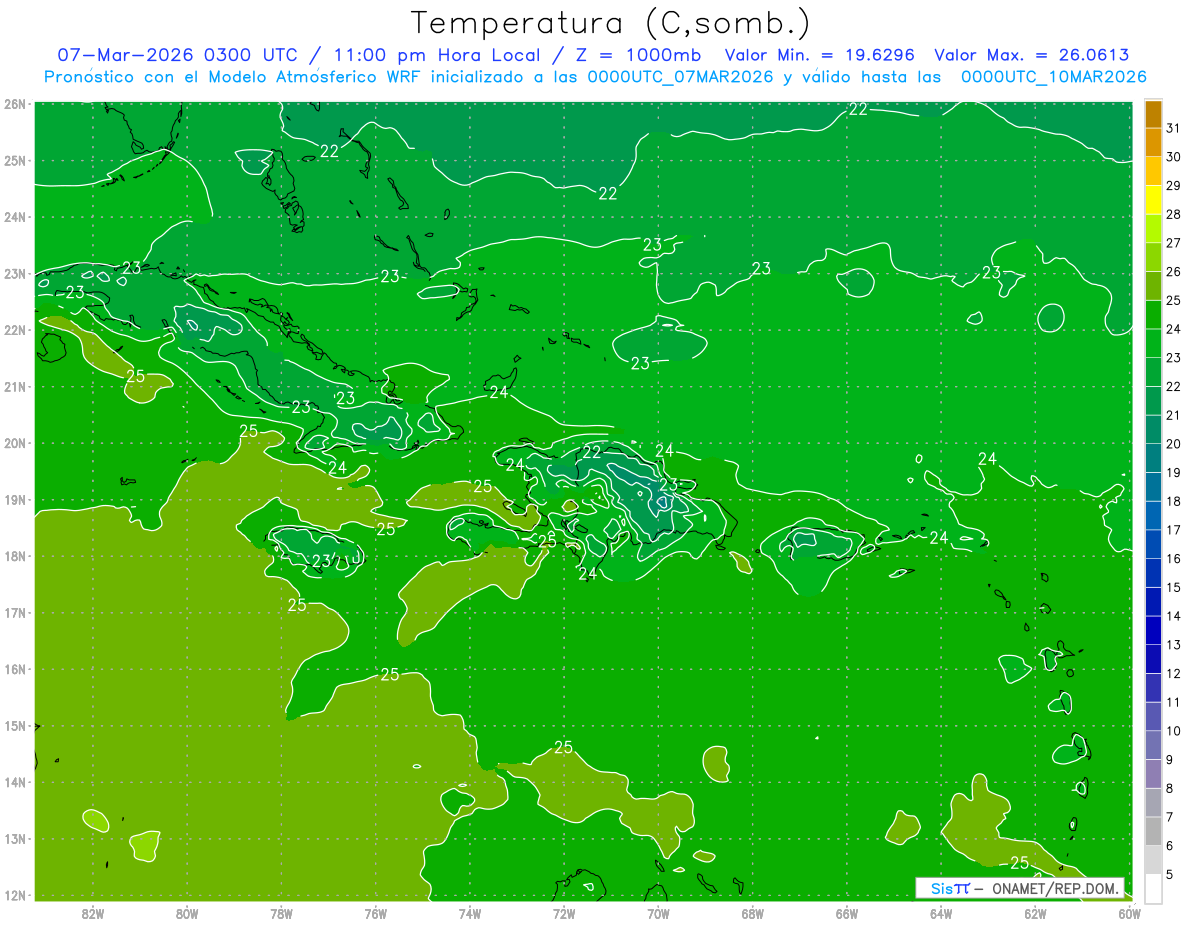Click the latitude label '15N'
This screenshot has width=1200, height=927.
coord(15,726)
